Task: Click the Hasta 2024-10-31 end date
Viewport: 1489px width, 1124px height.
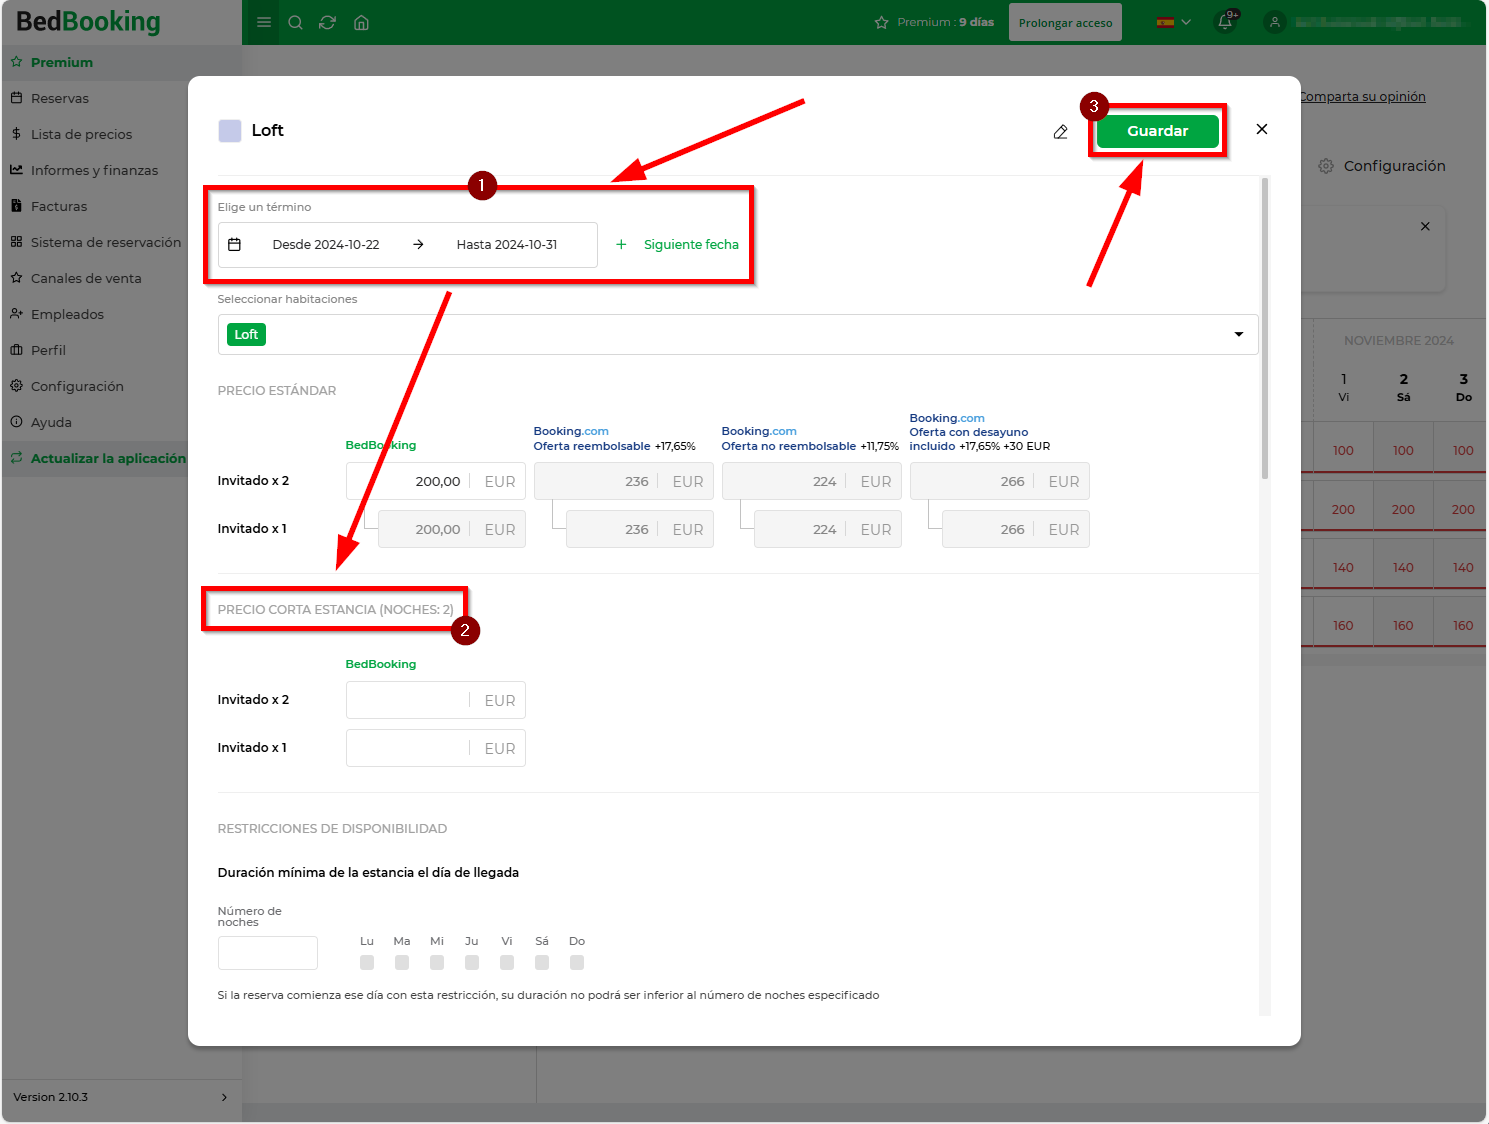Action: coord(507,244)
